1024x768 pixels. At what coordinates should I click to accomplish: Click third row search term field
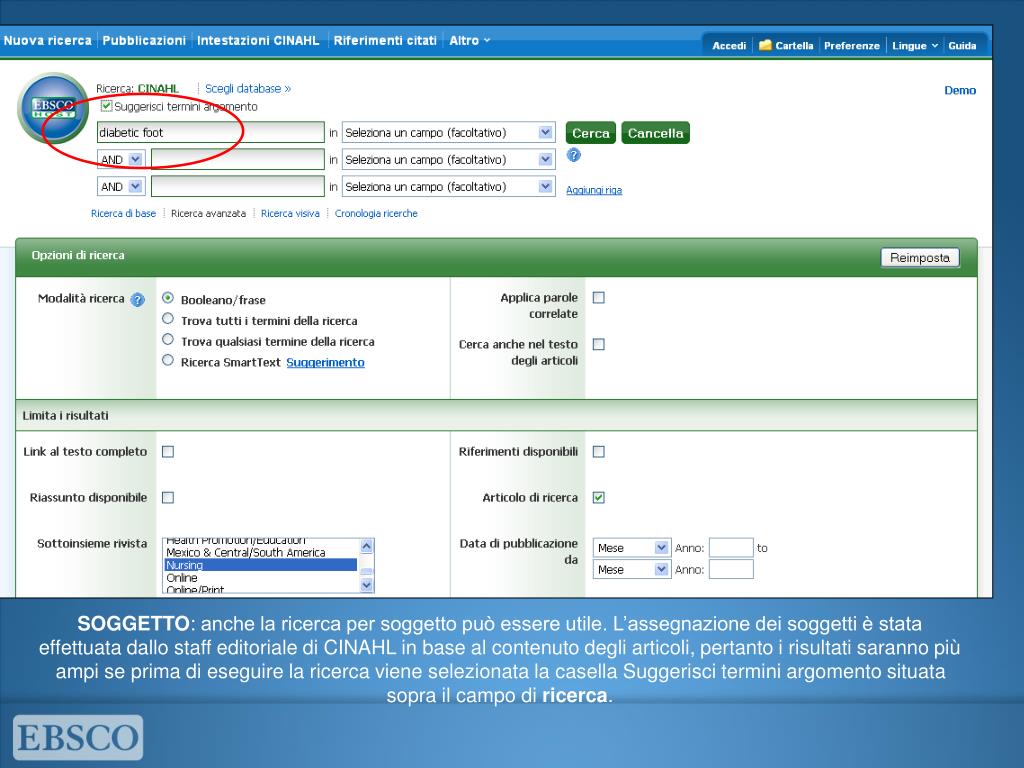238,187
